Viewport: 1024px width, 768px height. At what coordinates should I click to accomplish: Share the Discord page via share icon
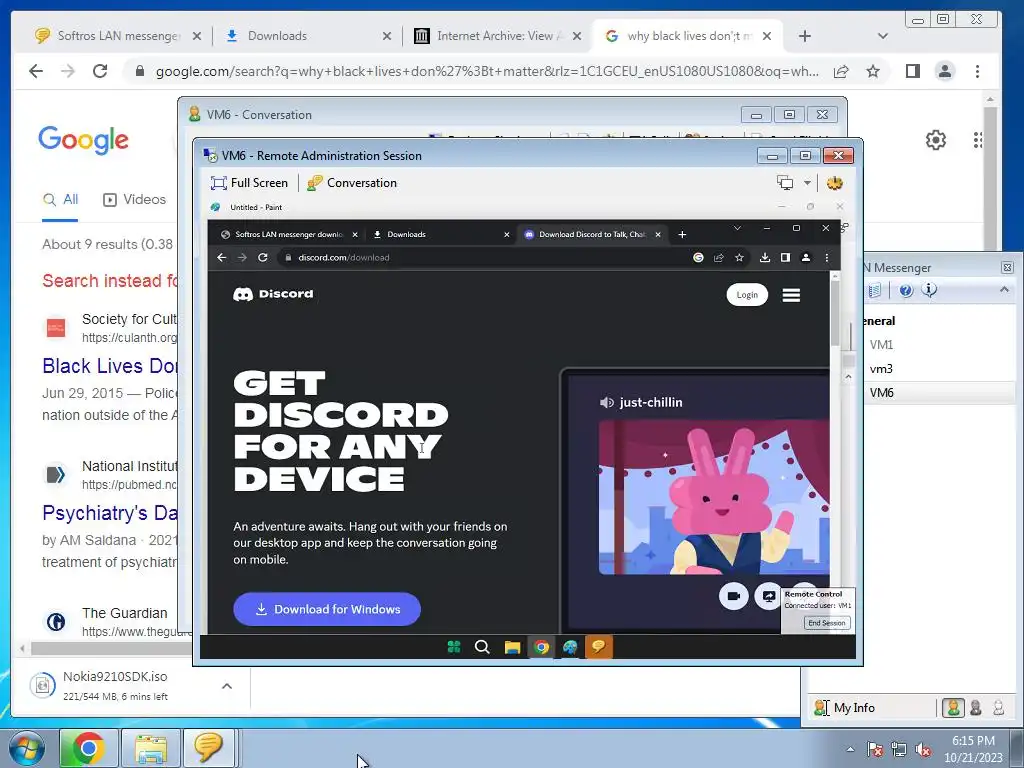[718, 257]
